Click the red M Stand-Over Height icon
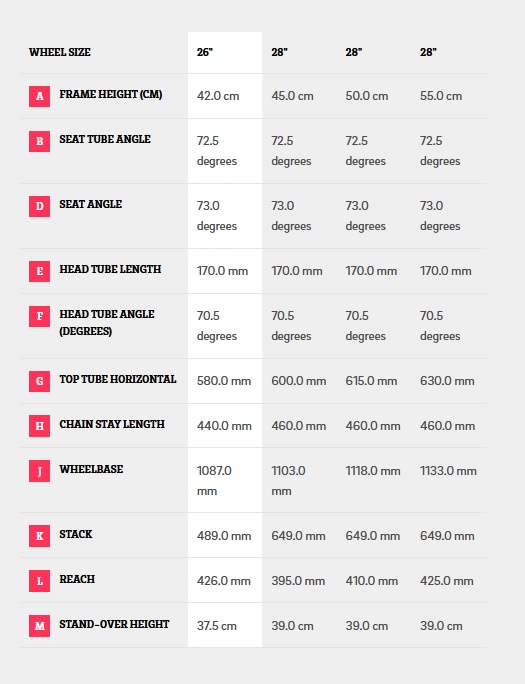The height and width of the screenshot is (684, 525). pyautogui.click(x=39, y=626)
